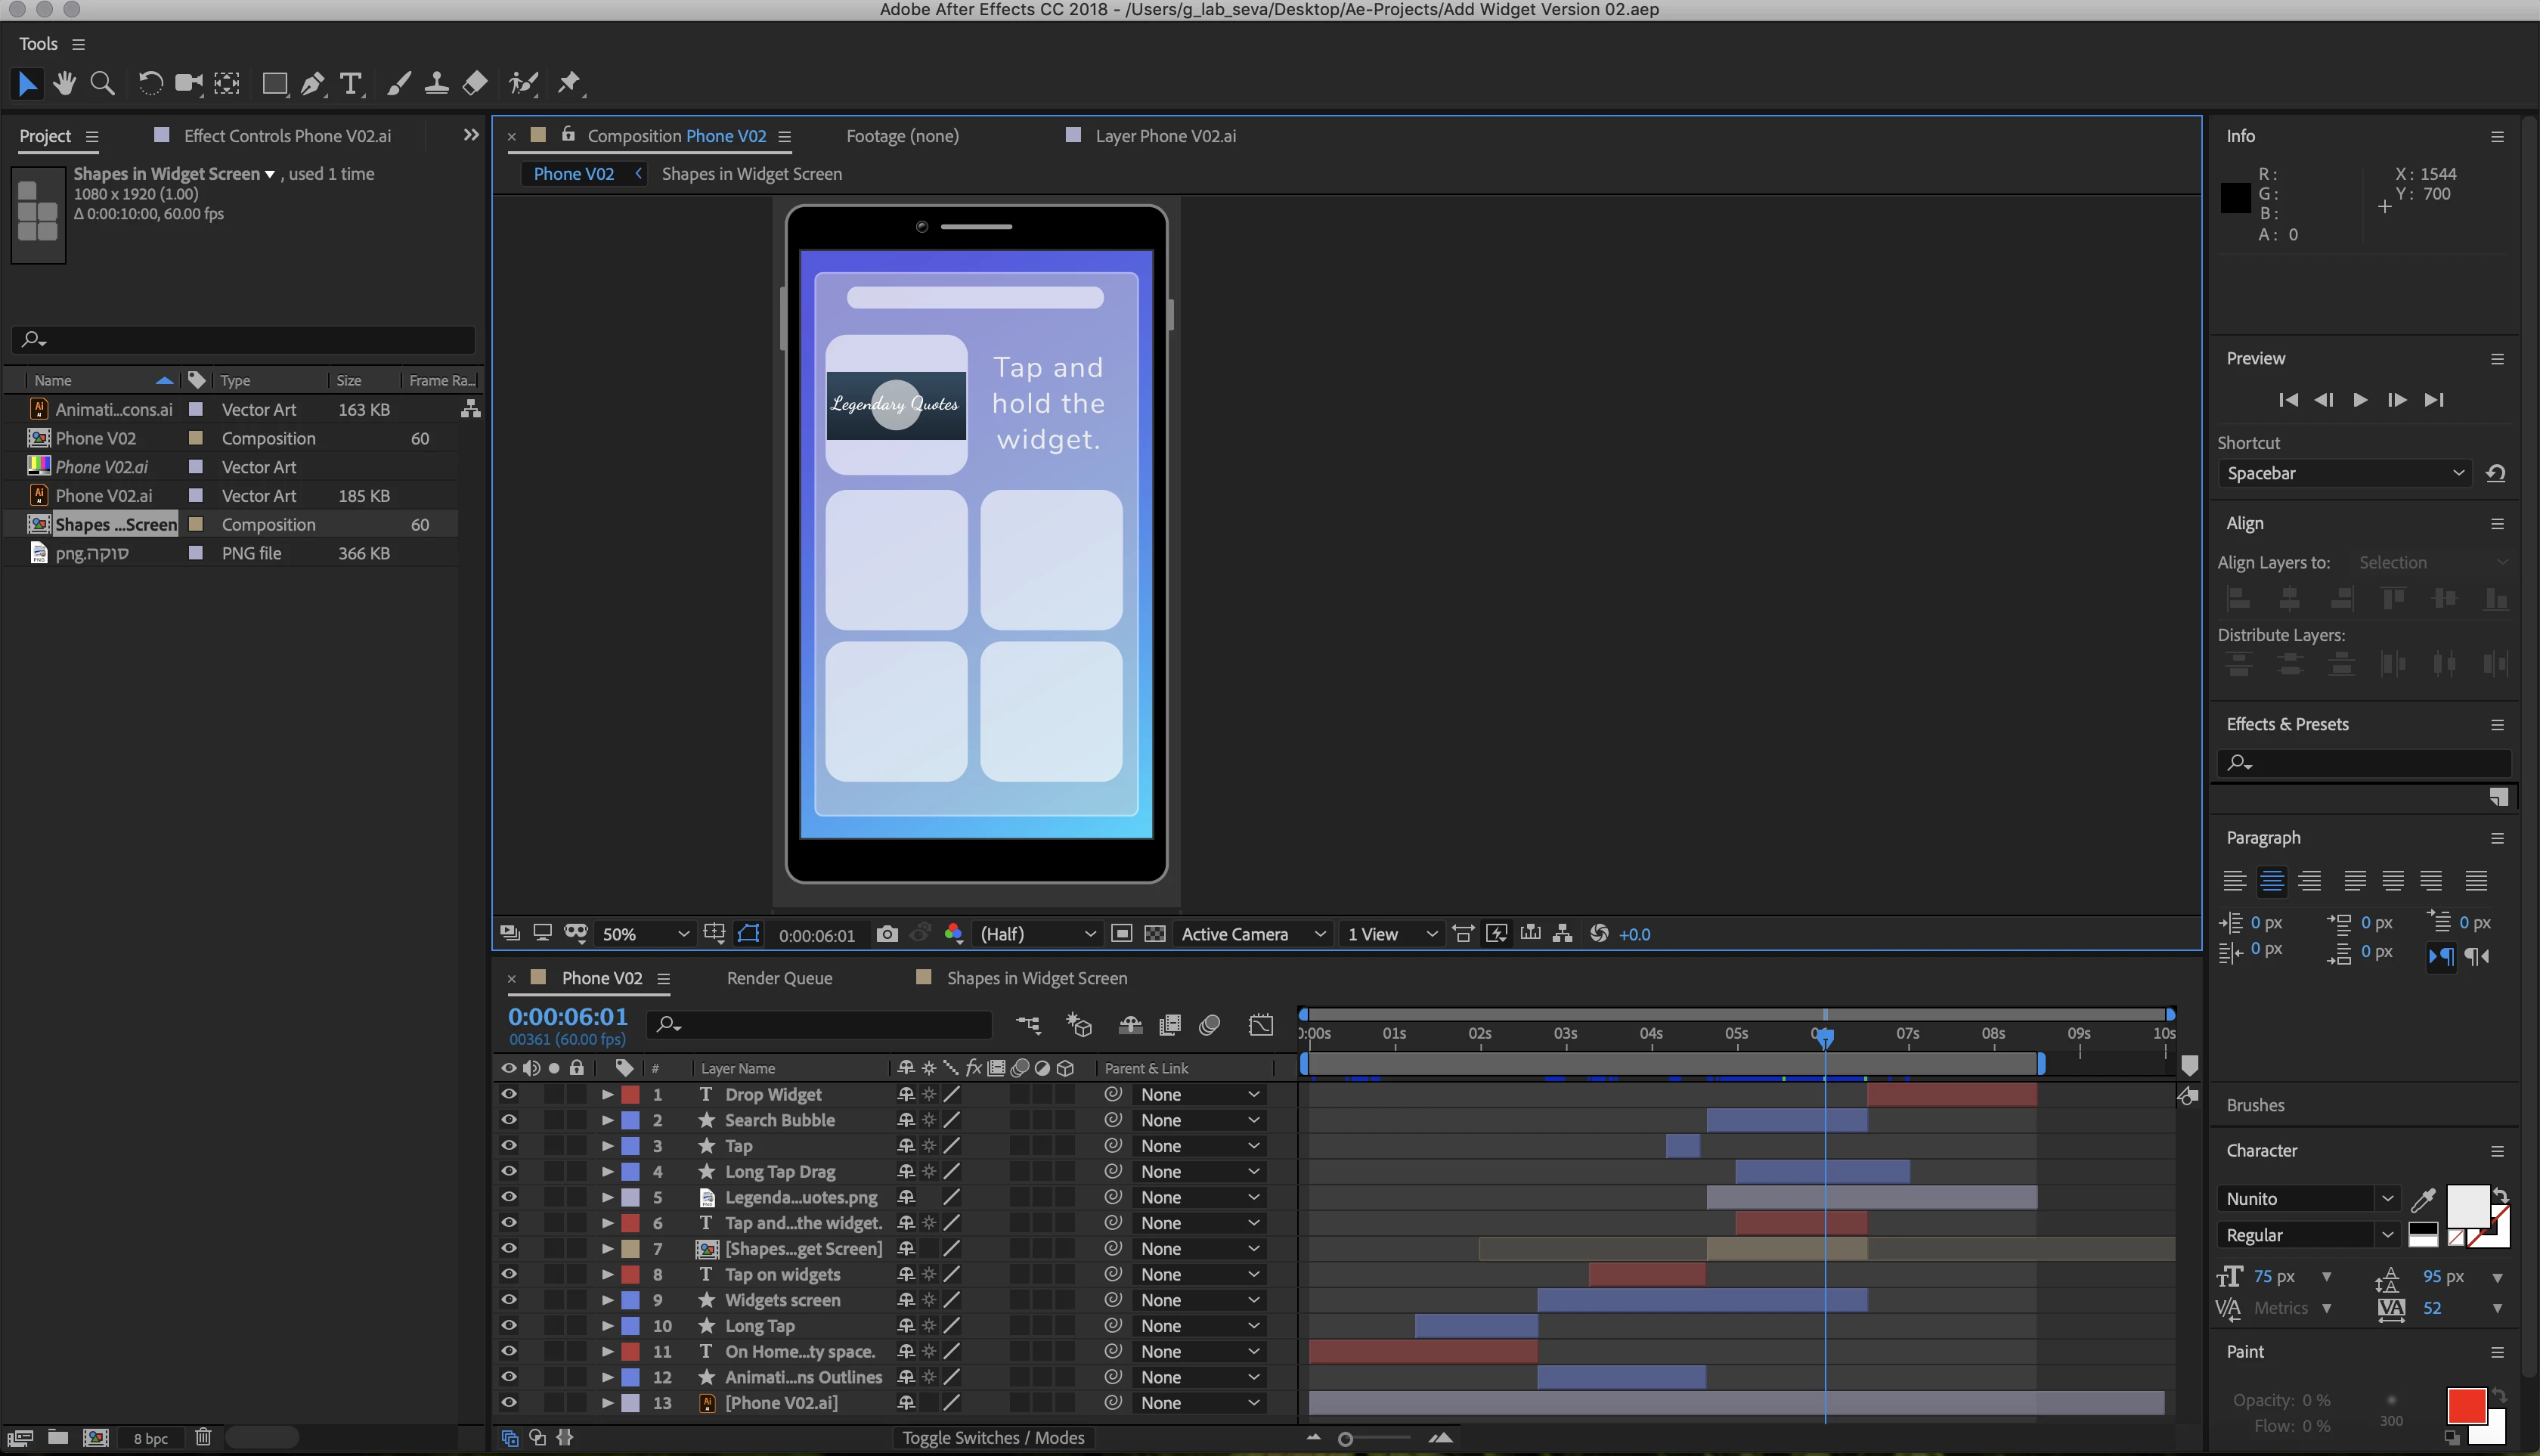The height and width of the screenshot is (1456, 2540).
Task: Open the viewer magnification 50% dropdown
Action: (x=645, y=934)
